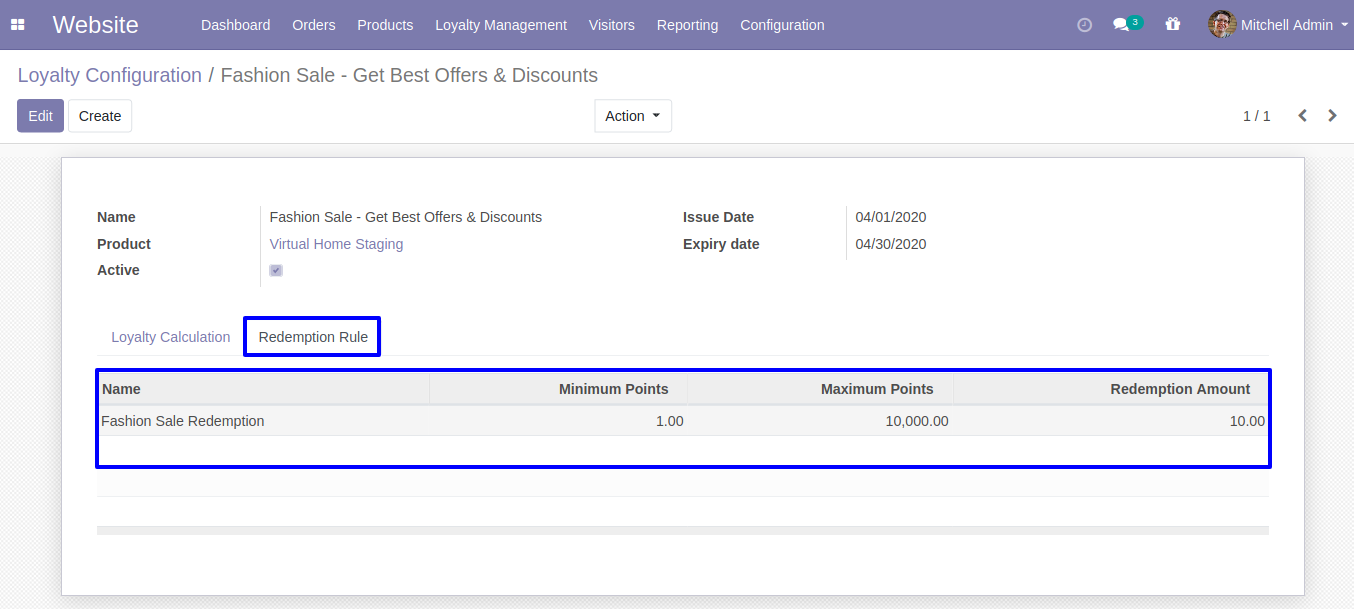Open the Configuration menu

(x=782, y=25)
